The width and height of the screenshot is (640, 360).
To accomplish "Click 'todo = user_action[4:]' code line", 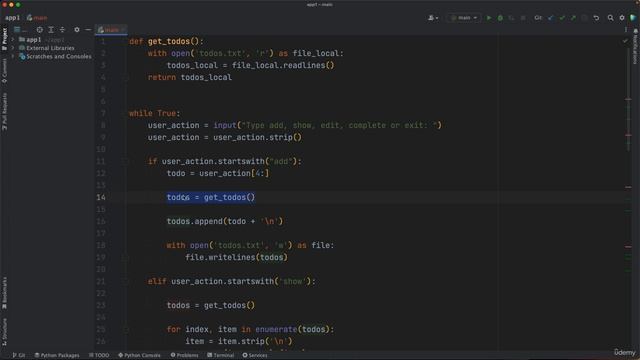I will coord(218,173).
